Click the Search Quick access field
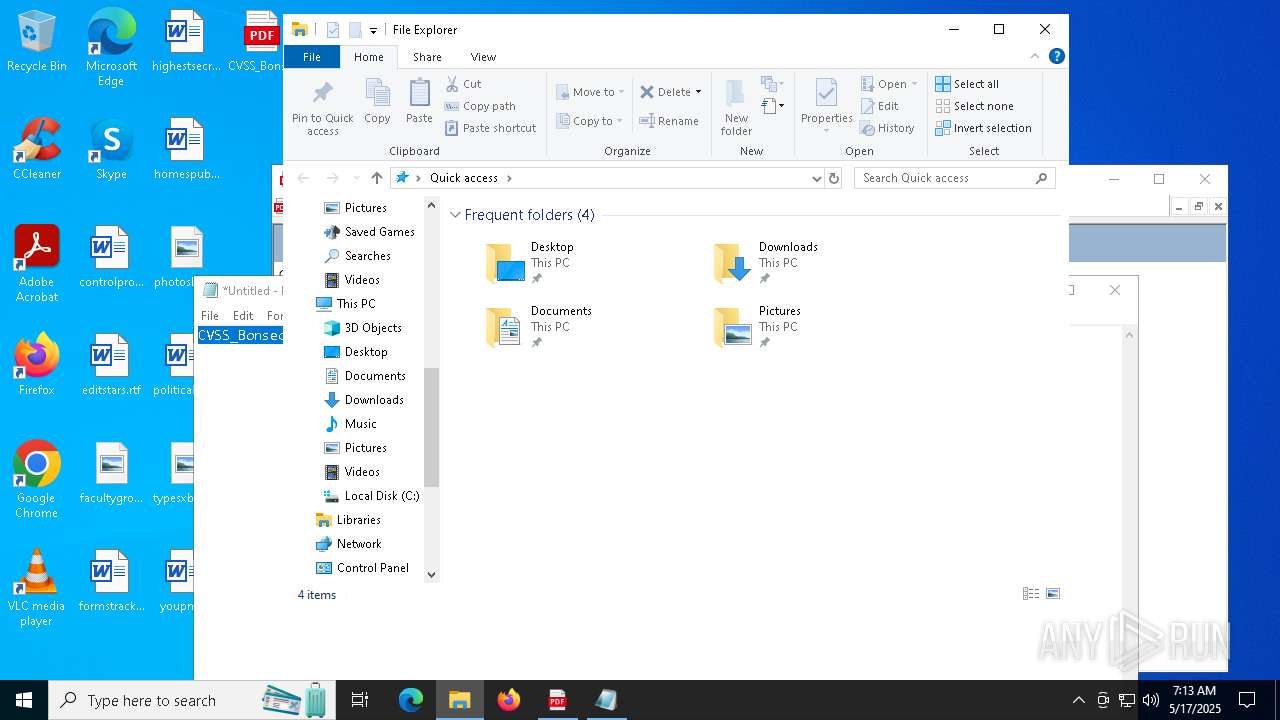This screenshot has width=1280, height=720. [955, 178]
